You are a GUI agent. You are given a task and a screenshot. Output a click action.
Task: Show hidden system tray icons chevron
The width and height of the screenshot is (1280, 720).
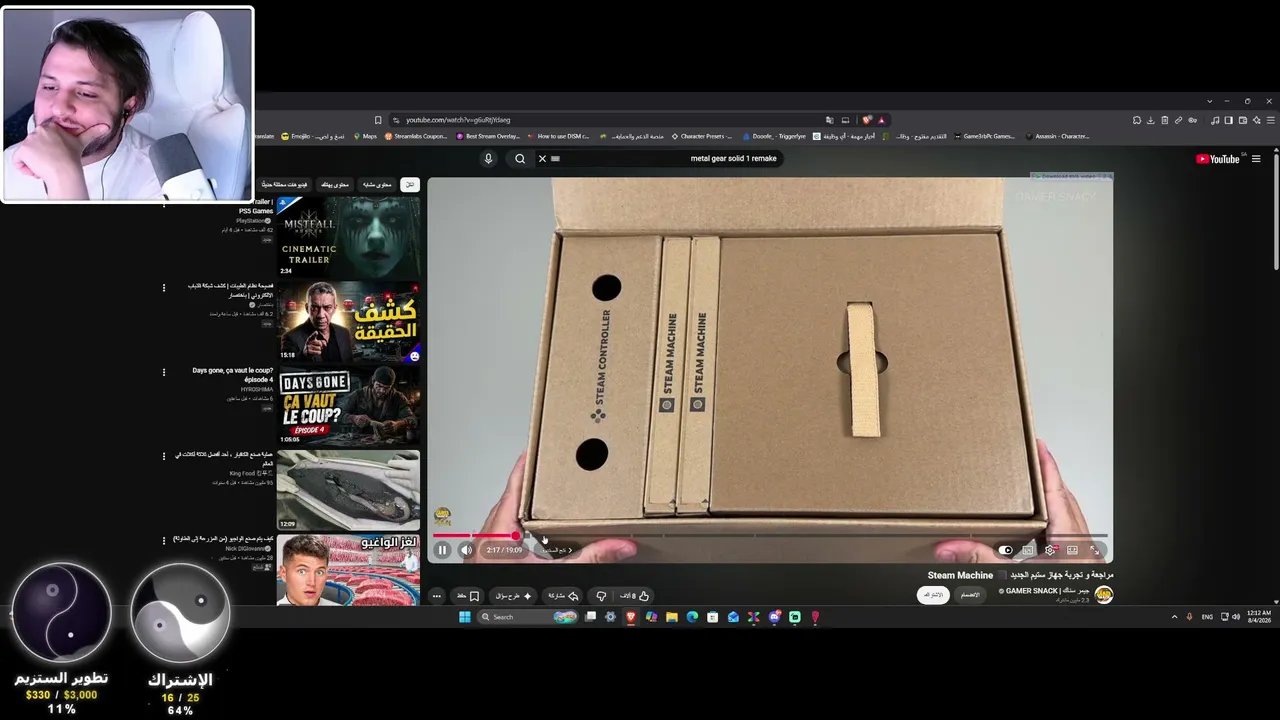1174,617
